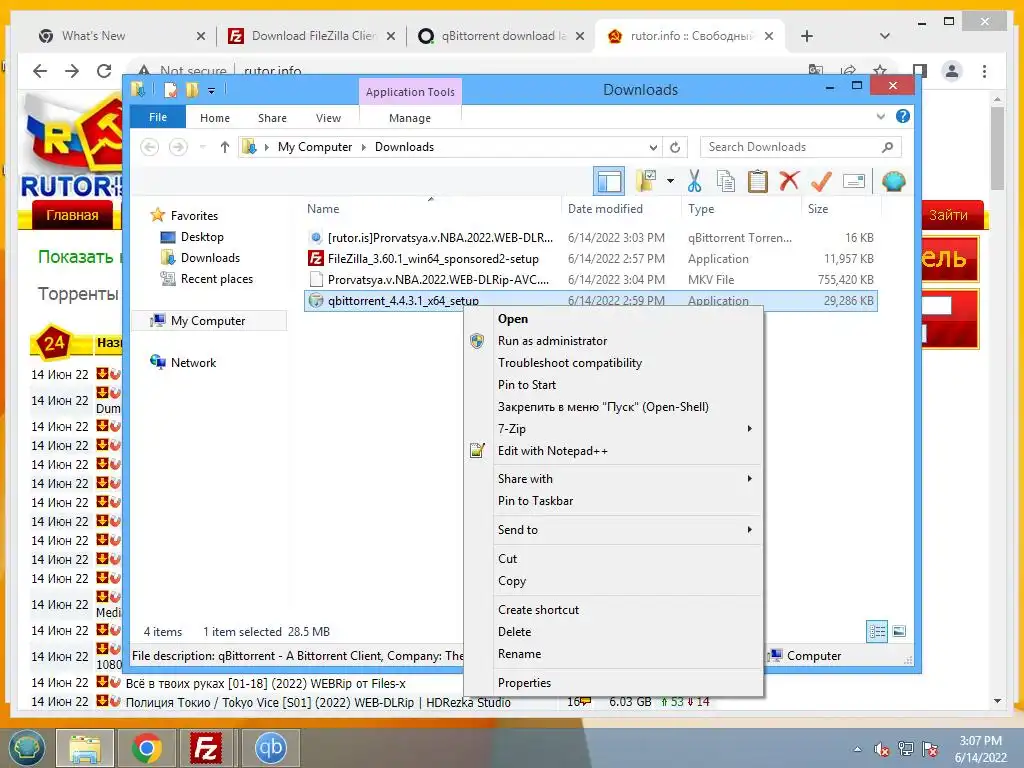The image size is (1024, 768).
Task: Click the FileZilla icon in the taskbar
Action: coord(206,748)
